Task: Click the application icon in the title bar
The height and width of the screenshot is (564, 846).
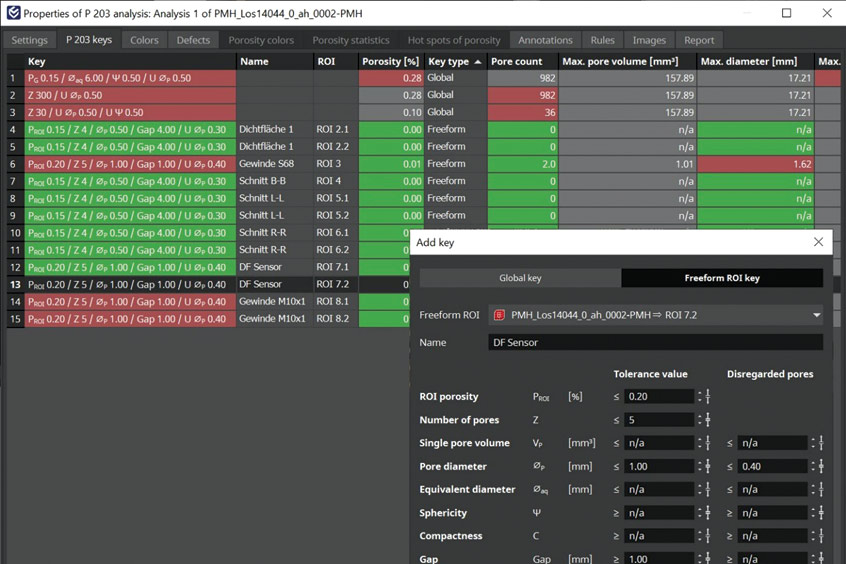Action: pyautogui.click(x=13, y=13)
